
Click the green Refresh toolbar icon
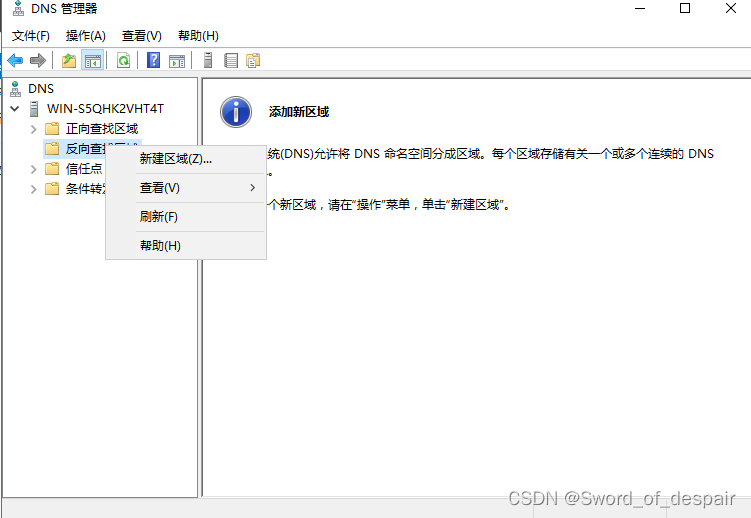point(124,61)
